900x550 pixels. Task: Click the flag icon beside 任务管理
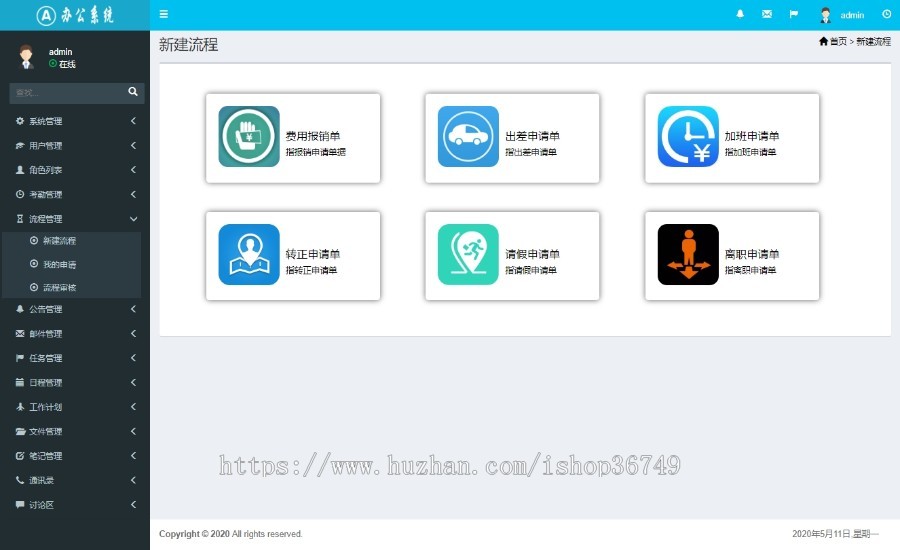click(20, 358)
